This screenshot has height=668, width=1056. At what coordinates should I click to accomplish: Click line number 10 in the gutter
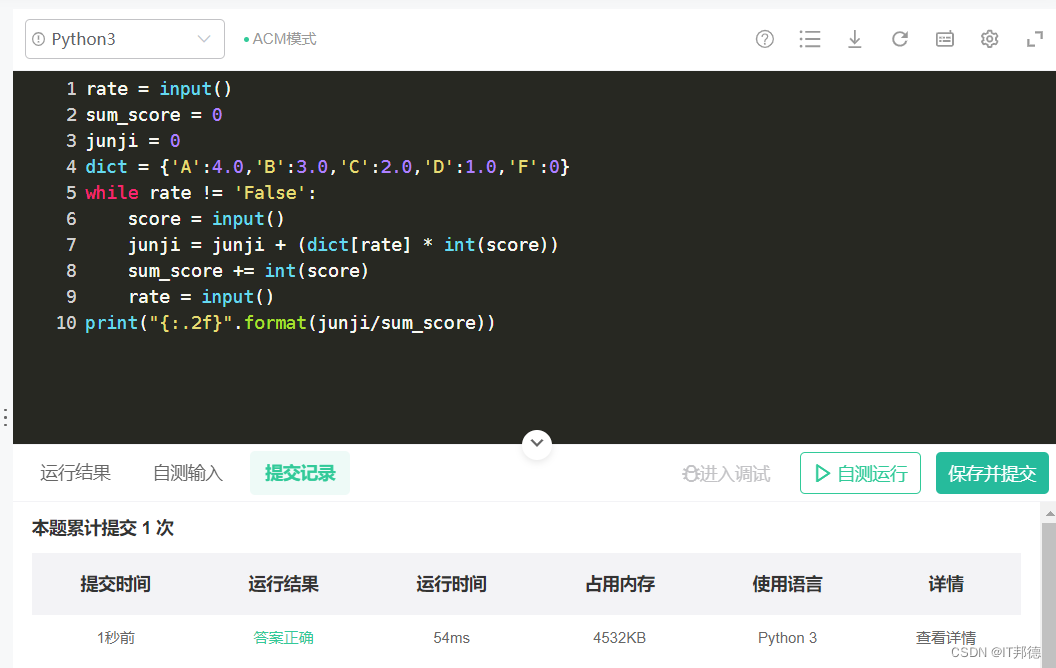(x=66, y=323)
